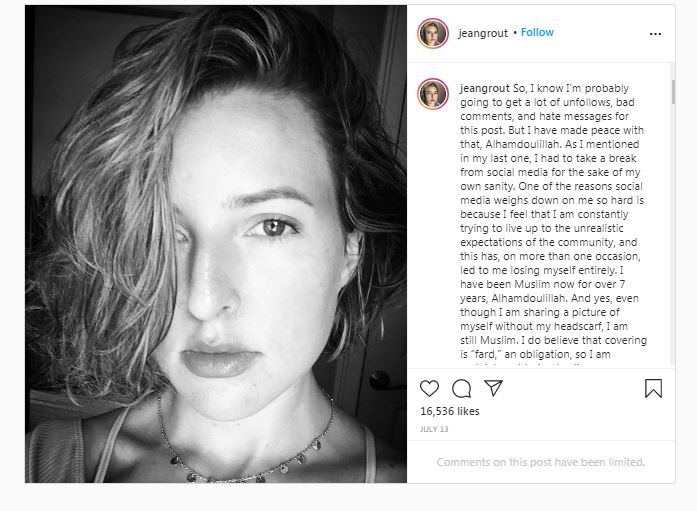
Task: Like the post with the heart icon
Action: point(429,388)
